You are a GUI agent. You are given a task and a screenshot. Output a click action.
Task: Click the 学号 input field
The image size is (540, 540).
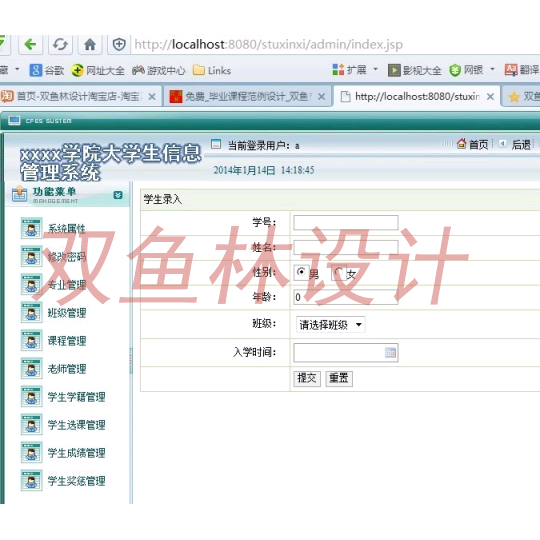click(x=346, y=222)
